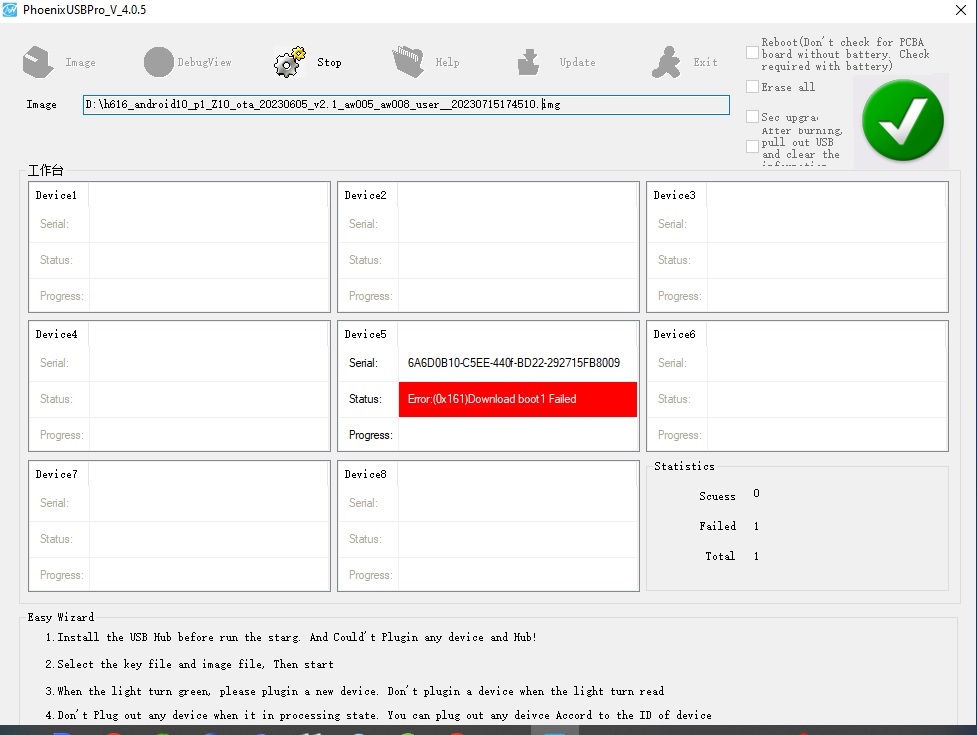Enable the Reboot (PCBA board) checkbox

[752, 53]
